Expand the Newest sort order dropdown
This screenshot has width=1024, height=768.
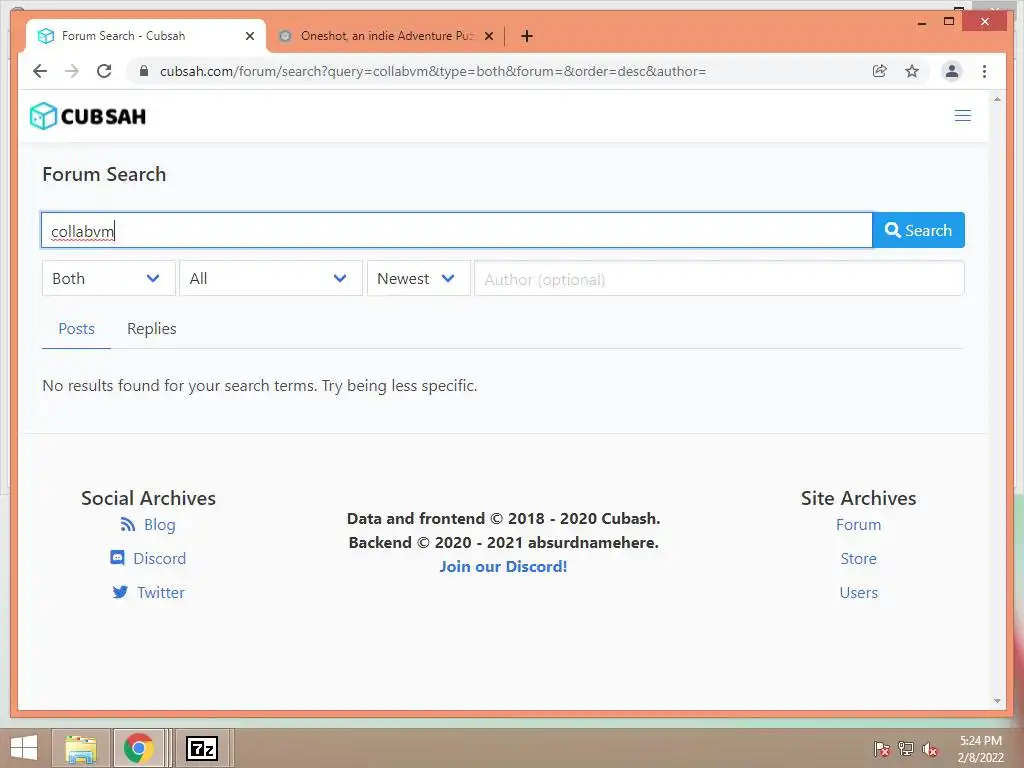coord(418,278)
